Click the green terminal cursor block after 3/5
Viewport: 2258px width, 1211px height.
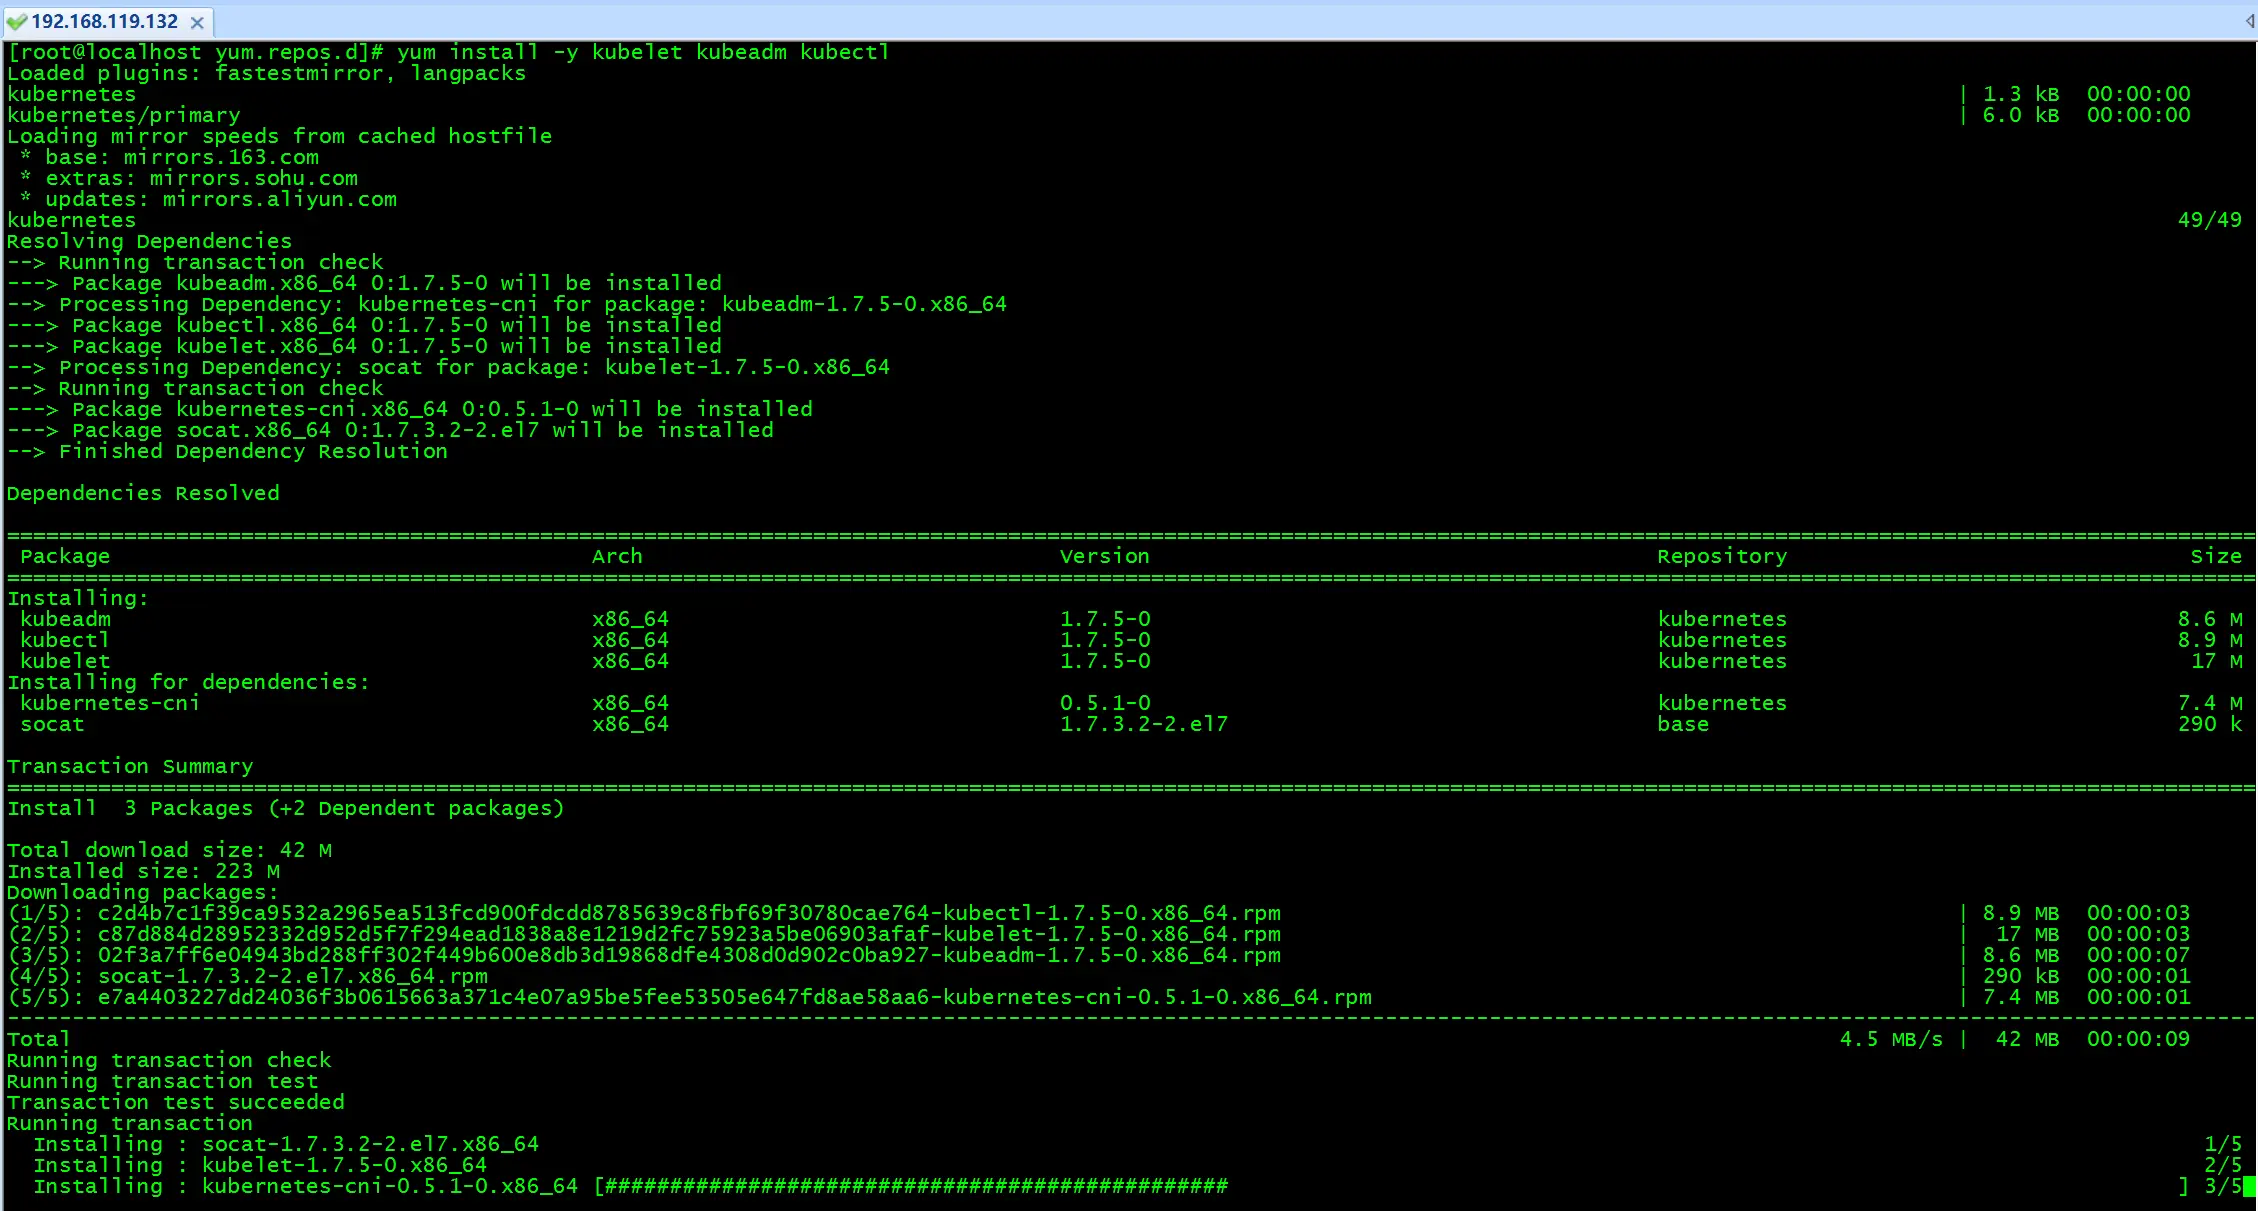[x=2249, y=1187]
